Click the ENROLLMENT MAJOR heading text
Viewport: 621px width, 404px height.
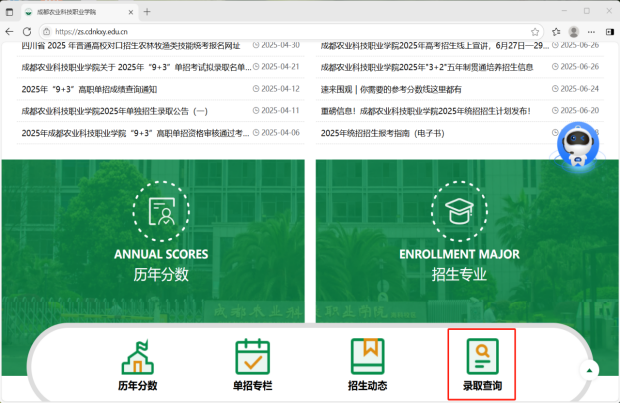pos(459,254)
